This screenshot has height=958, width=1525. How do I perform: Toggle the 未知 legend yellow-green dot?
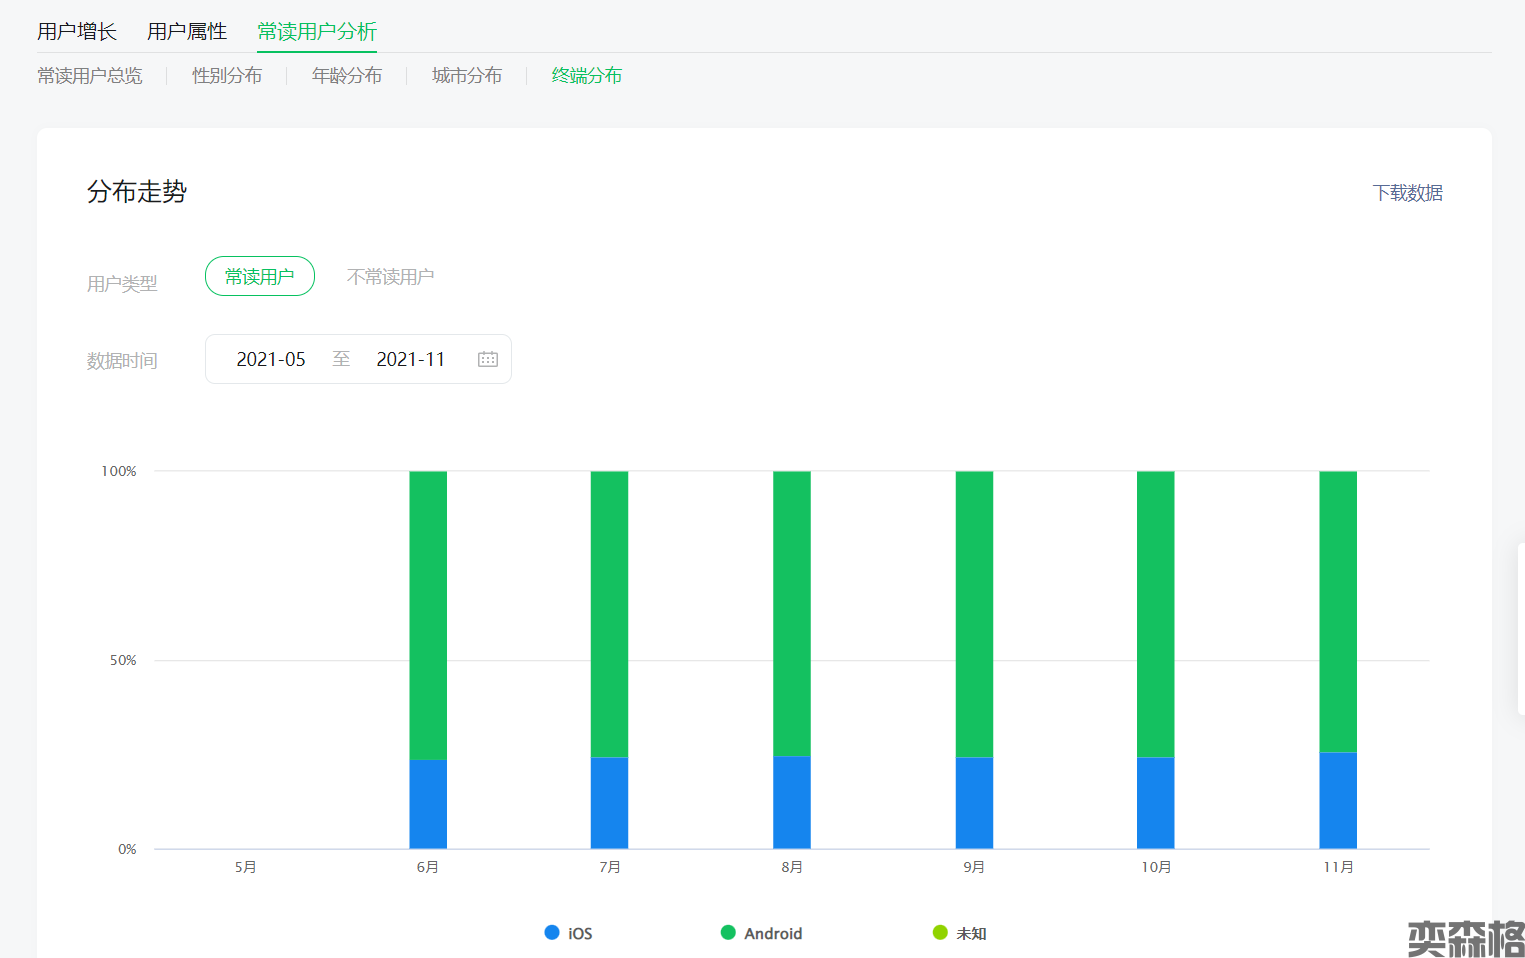(940, 932)
